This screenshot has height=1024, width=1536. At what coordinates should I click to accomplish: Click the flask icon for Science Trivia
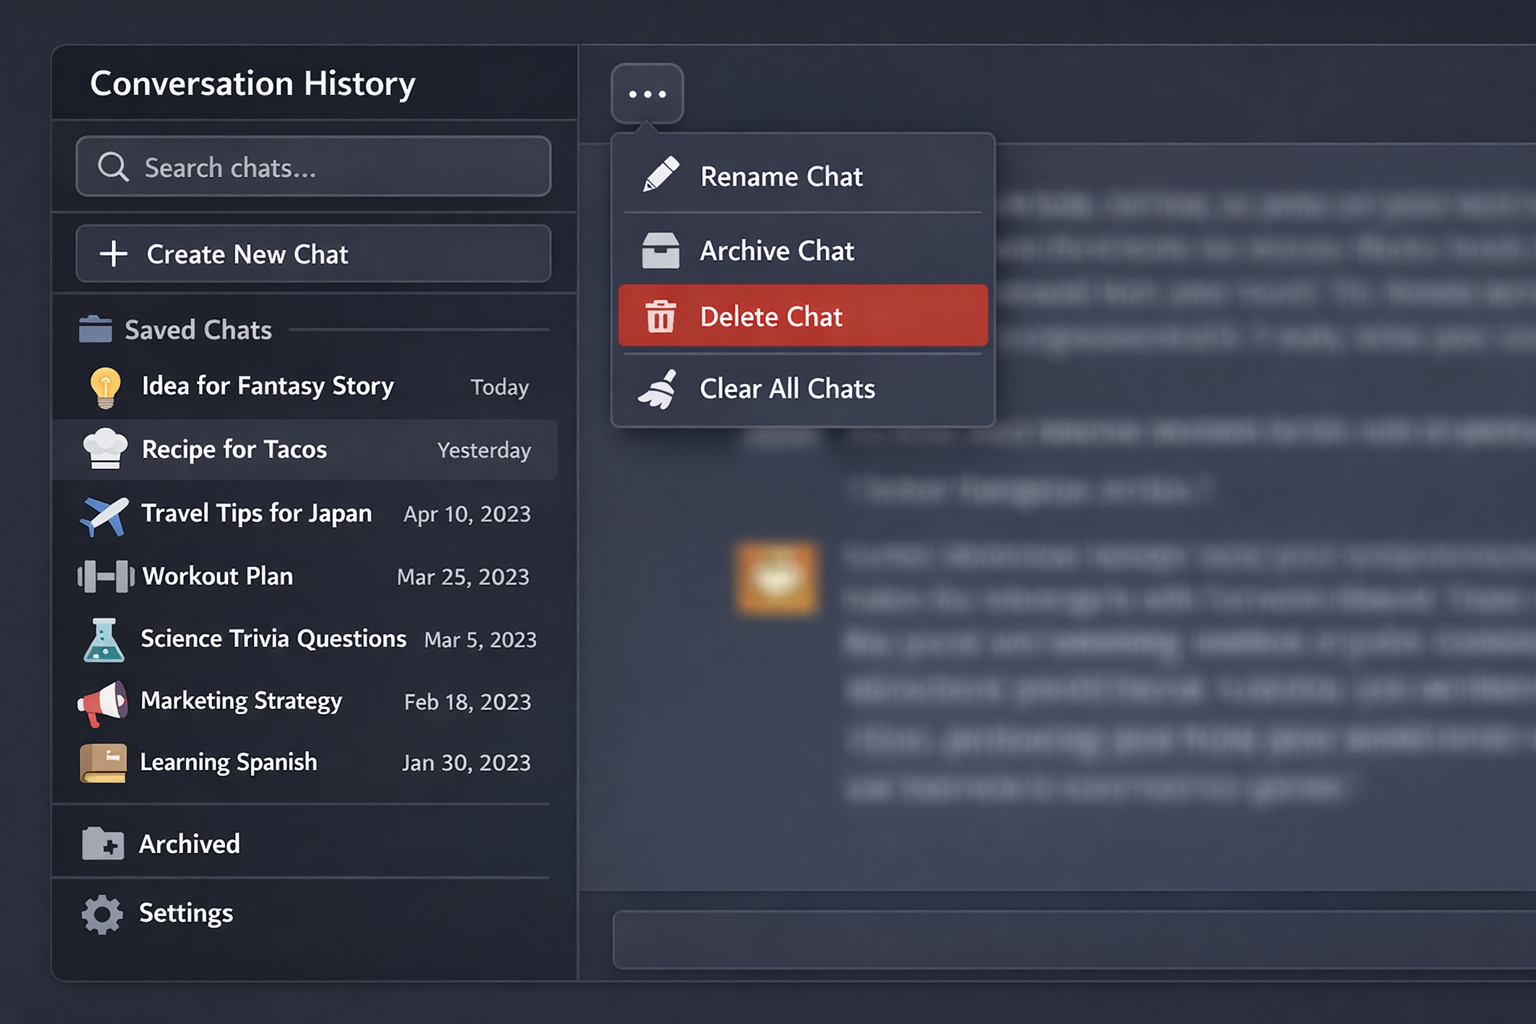[104, 640]
